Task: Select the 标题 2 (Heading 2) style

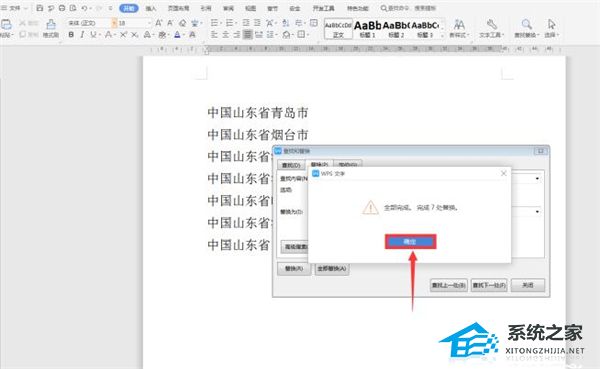Action: click(x=396, y=28)
